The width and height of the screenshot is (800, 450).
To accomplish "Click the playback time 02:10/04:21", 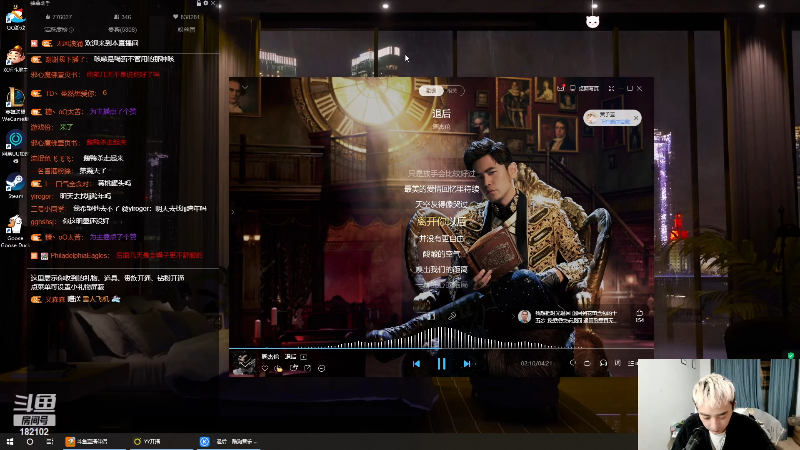I will [536, 363].
